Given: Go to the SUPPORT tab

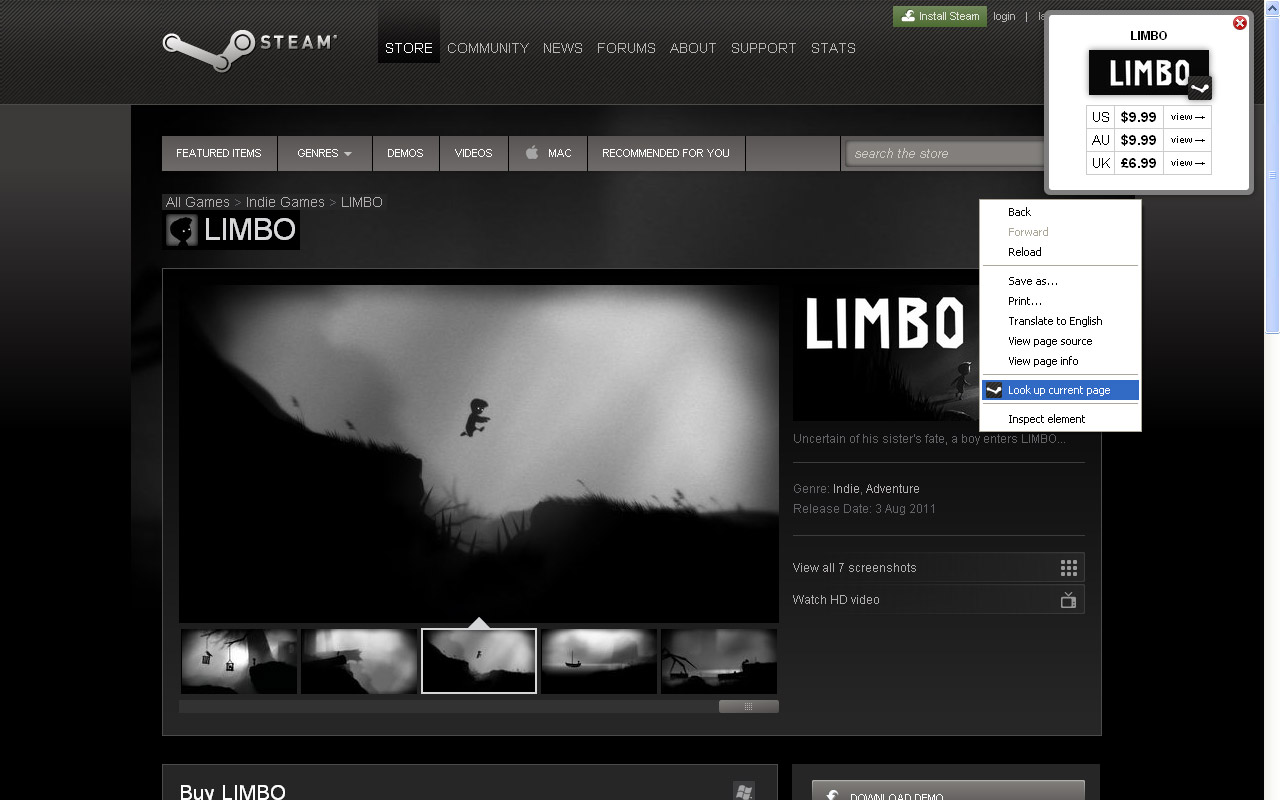Looking at the screenshot, I should click(x=764, y=48).
